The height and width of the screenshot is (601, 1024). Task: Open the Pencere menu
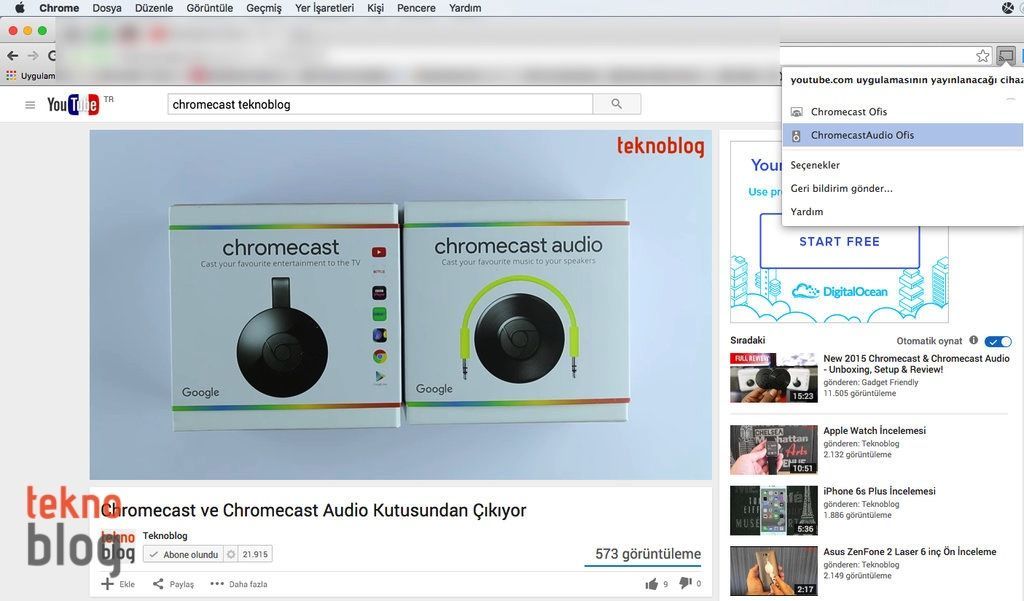[416, 8]
